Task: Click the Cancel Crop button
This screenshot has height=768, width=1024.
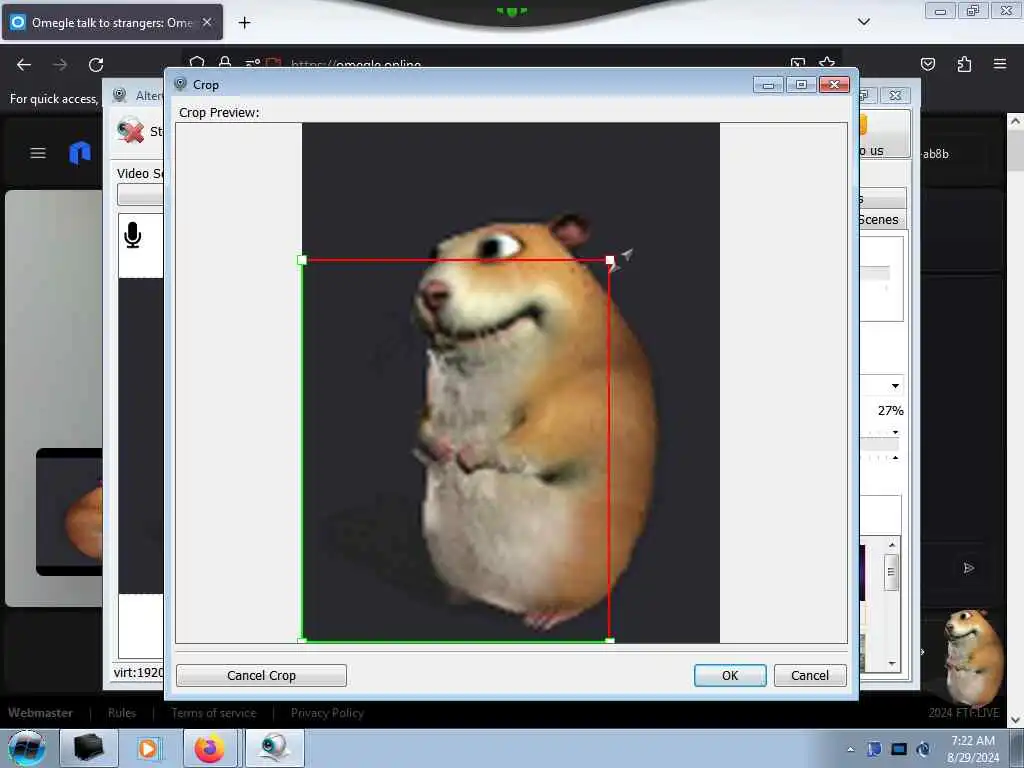Action: click(261, 675)
